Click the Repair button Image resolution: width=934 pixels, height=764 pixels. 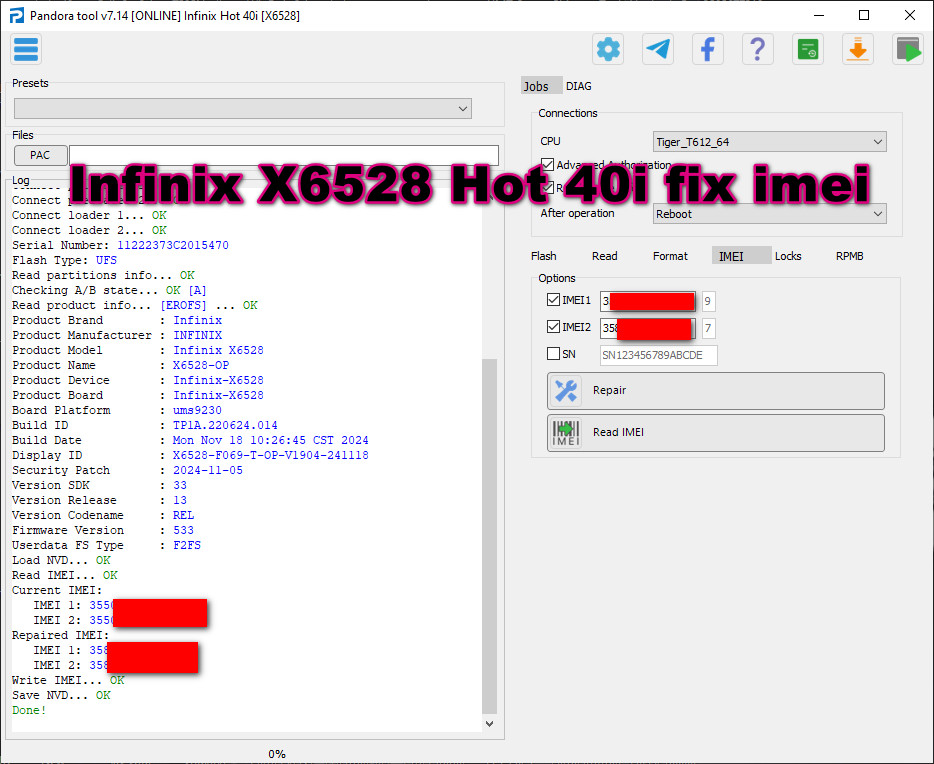point(716,391)
